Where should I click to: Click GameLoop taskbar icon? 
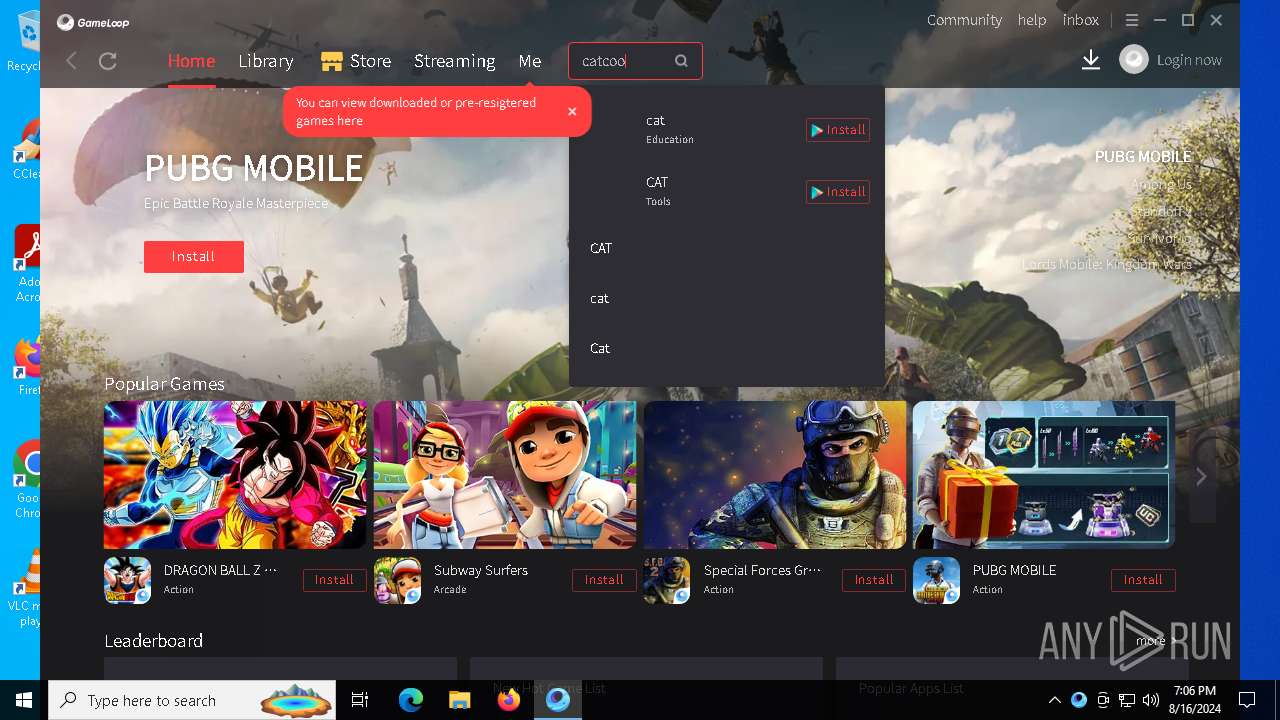point(558,700)
